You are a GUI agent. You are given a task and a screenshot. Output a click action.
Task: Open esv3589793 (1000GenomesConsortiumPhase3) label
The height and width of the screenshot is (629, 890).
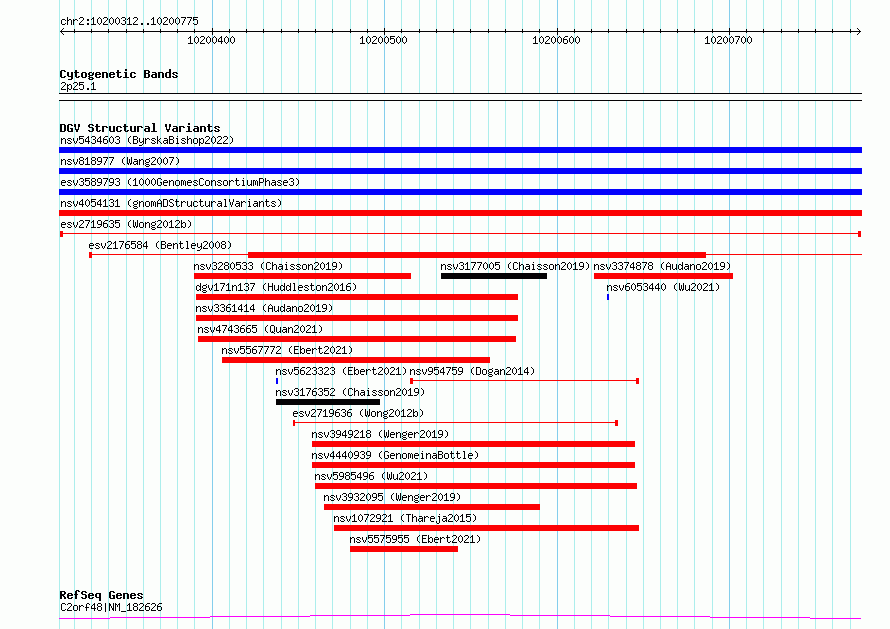(180, 182)
